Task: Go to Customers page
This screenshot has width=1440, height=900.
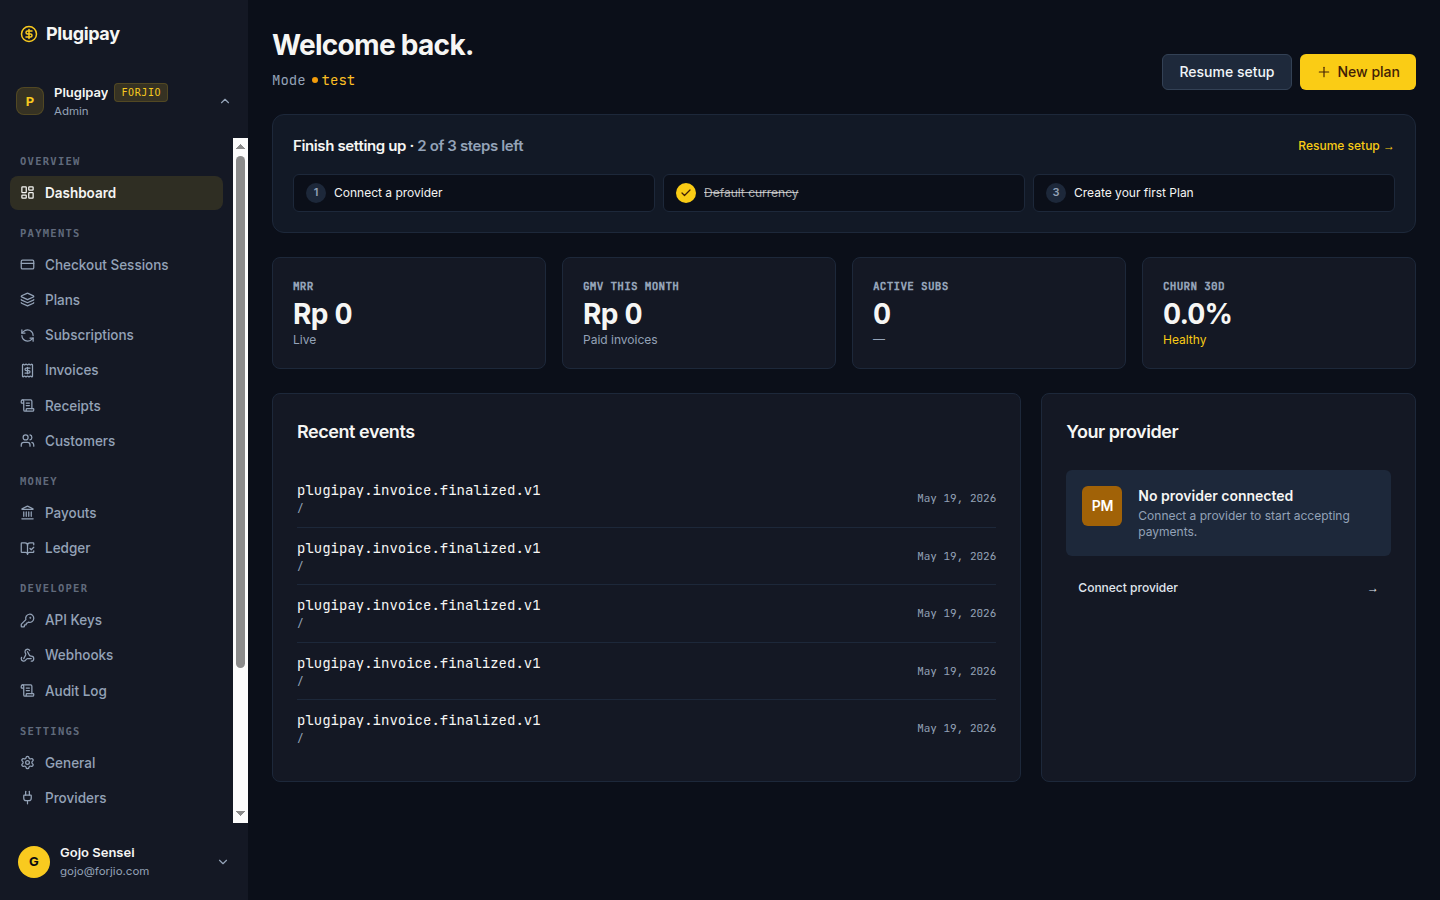Action: 116,441
